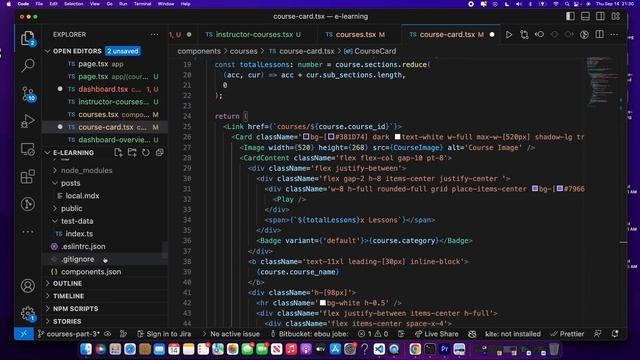The image size is (640, 360).
Task: Click New File icon in E-LEARNING header
Action: (x=118, y=152)
